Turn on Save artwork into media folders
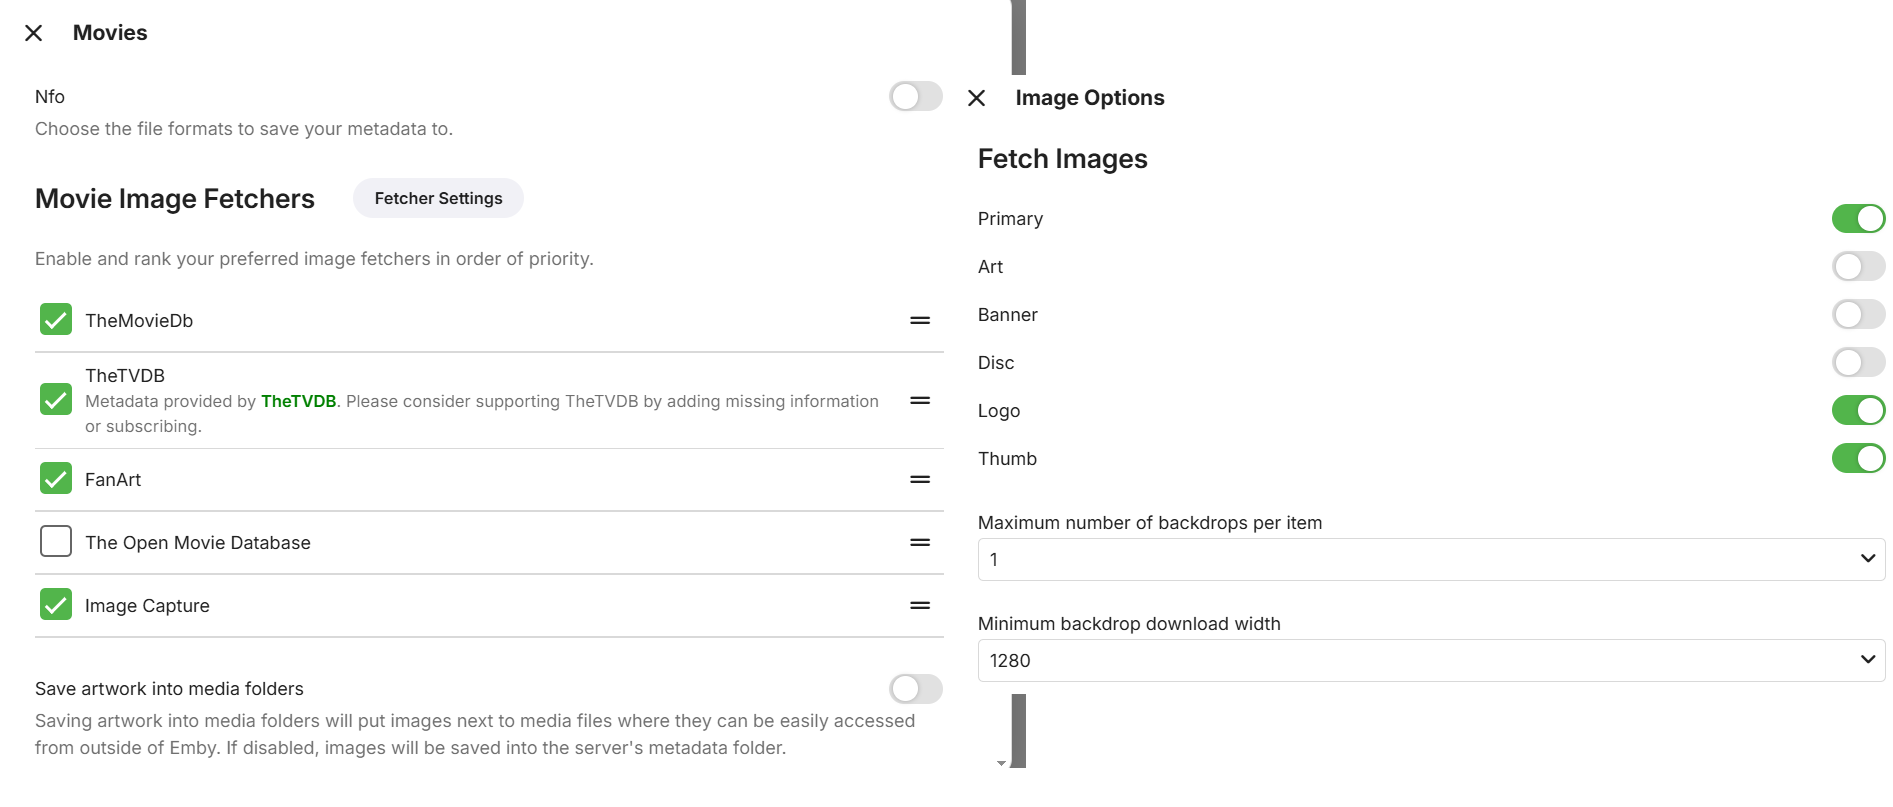The width and height of the screenshot is (1893, 807). 915,689
